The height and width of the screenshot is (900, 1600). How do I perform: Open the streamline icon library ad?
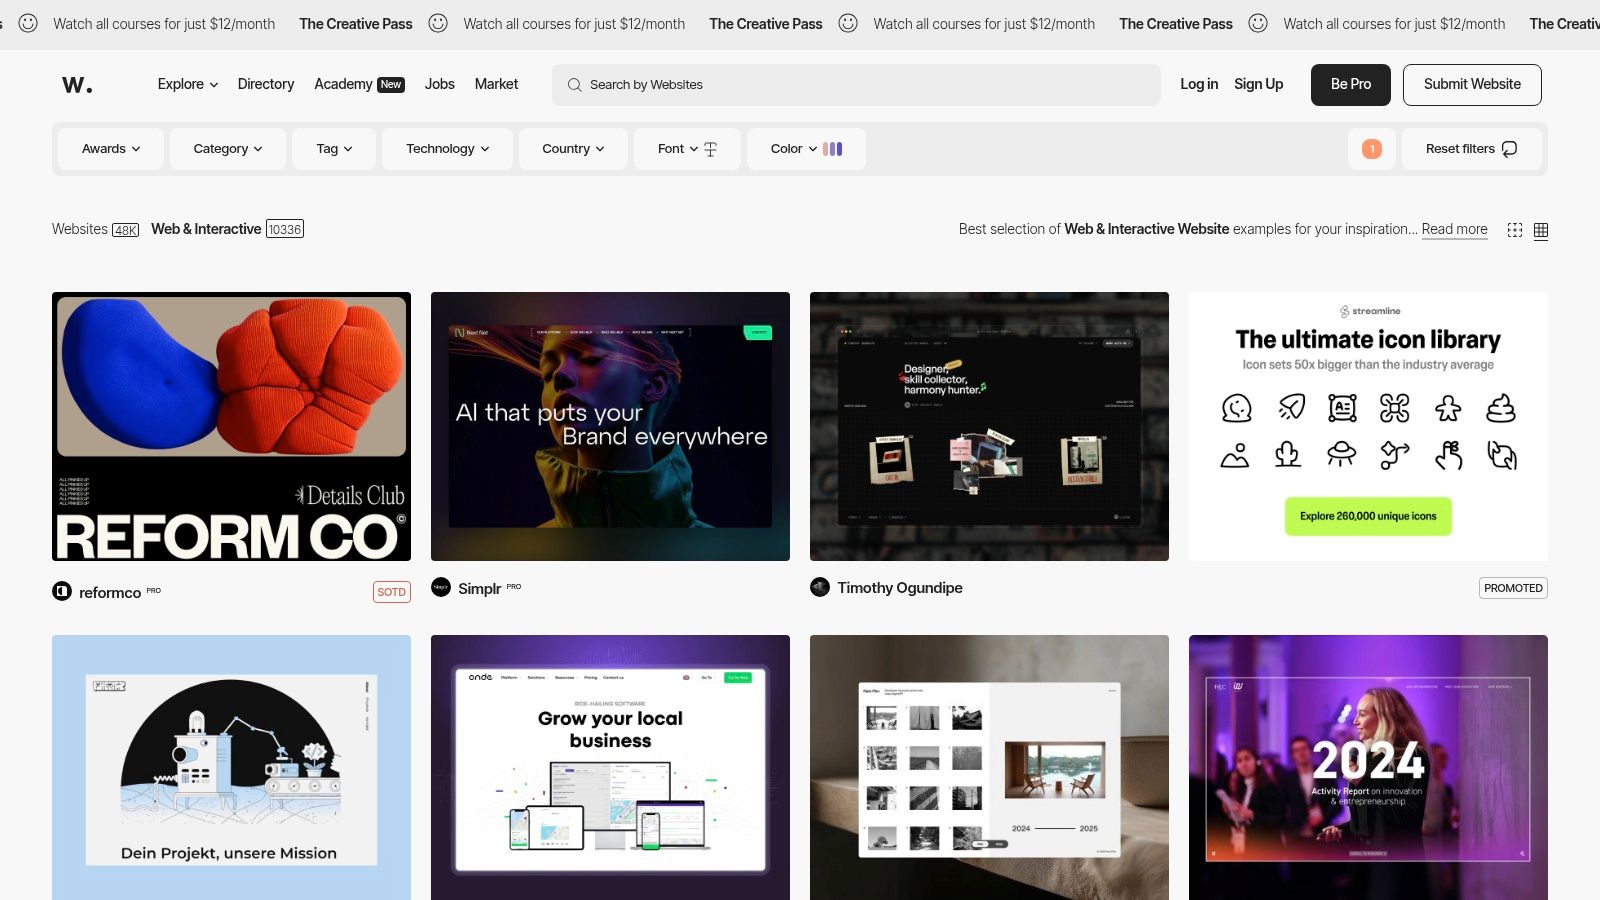1368,426
